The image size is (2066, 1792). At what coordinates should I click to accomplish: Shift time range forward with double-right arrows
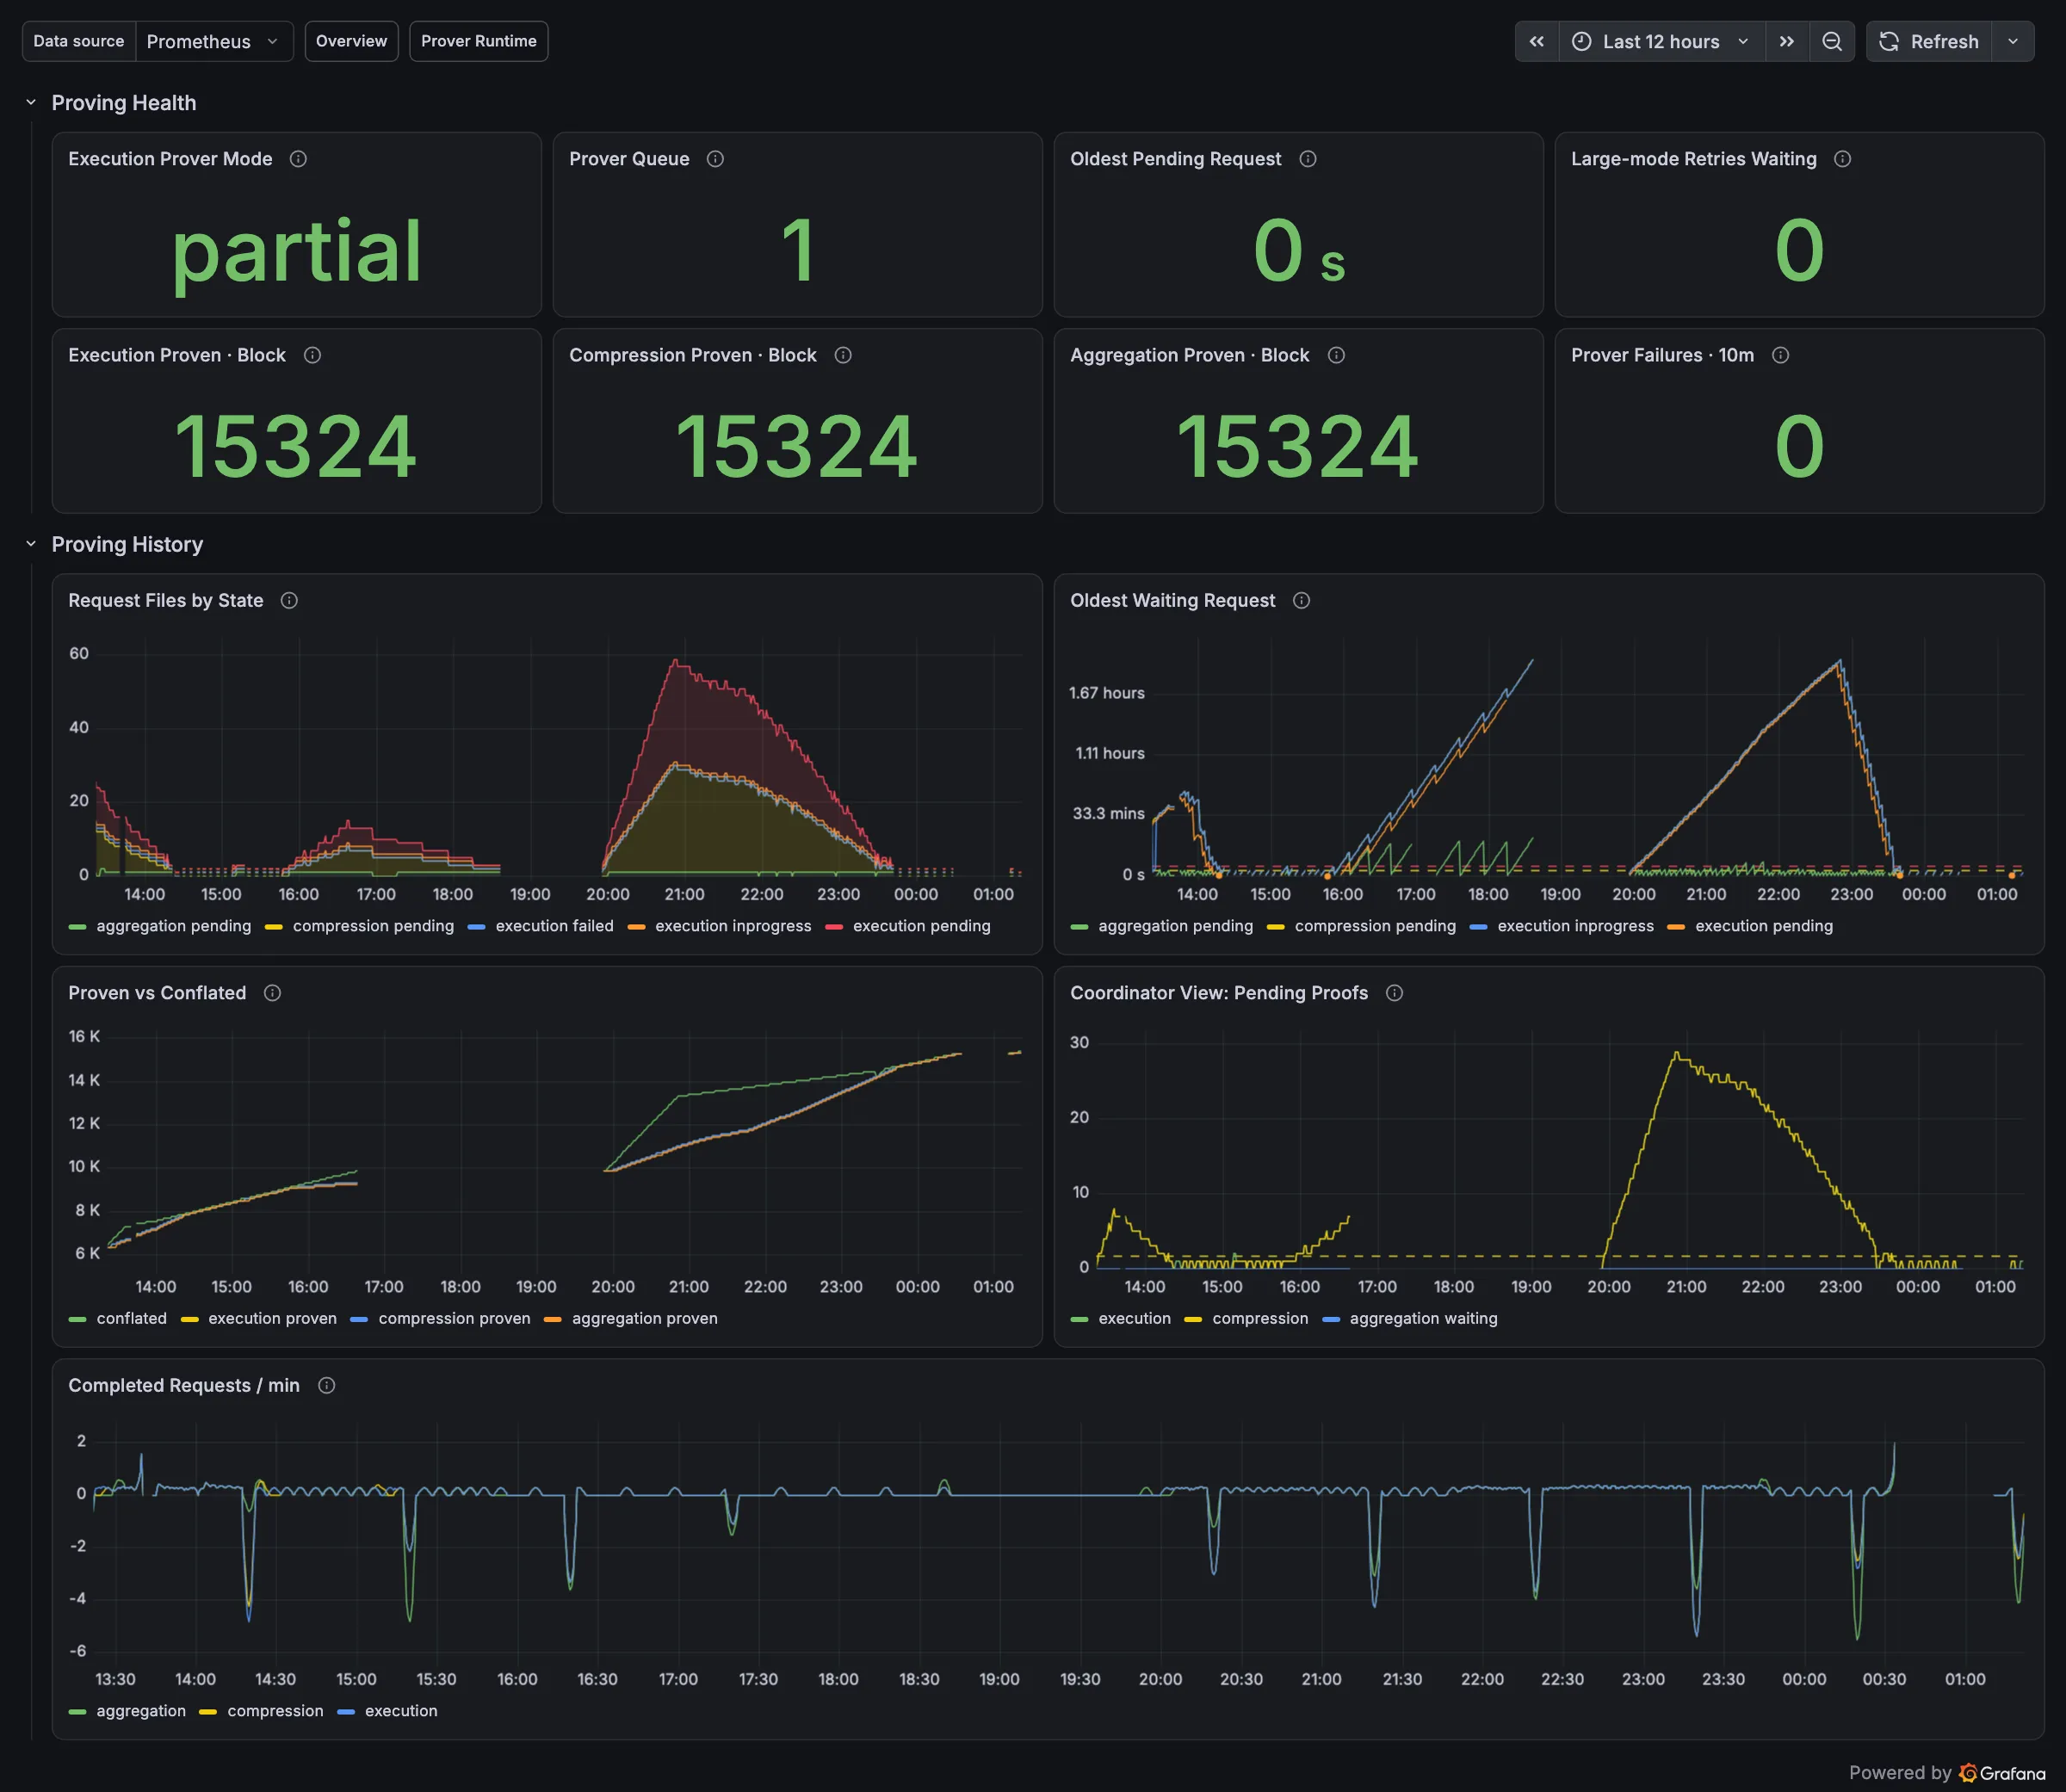pyautogui.click(x=1787, y=41)
